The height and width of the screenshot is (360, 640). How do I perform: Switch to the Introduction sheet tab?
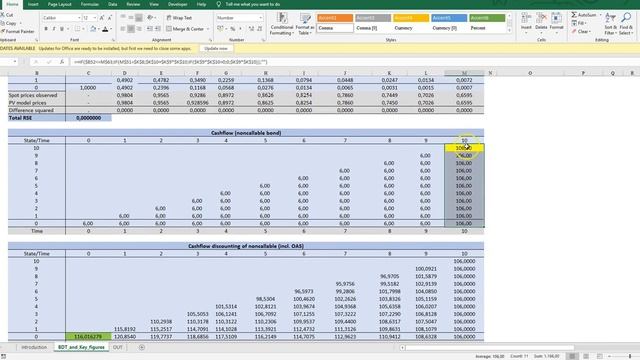pos(34,347)
